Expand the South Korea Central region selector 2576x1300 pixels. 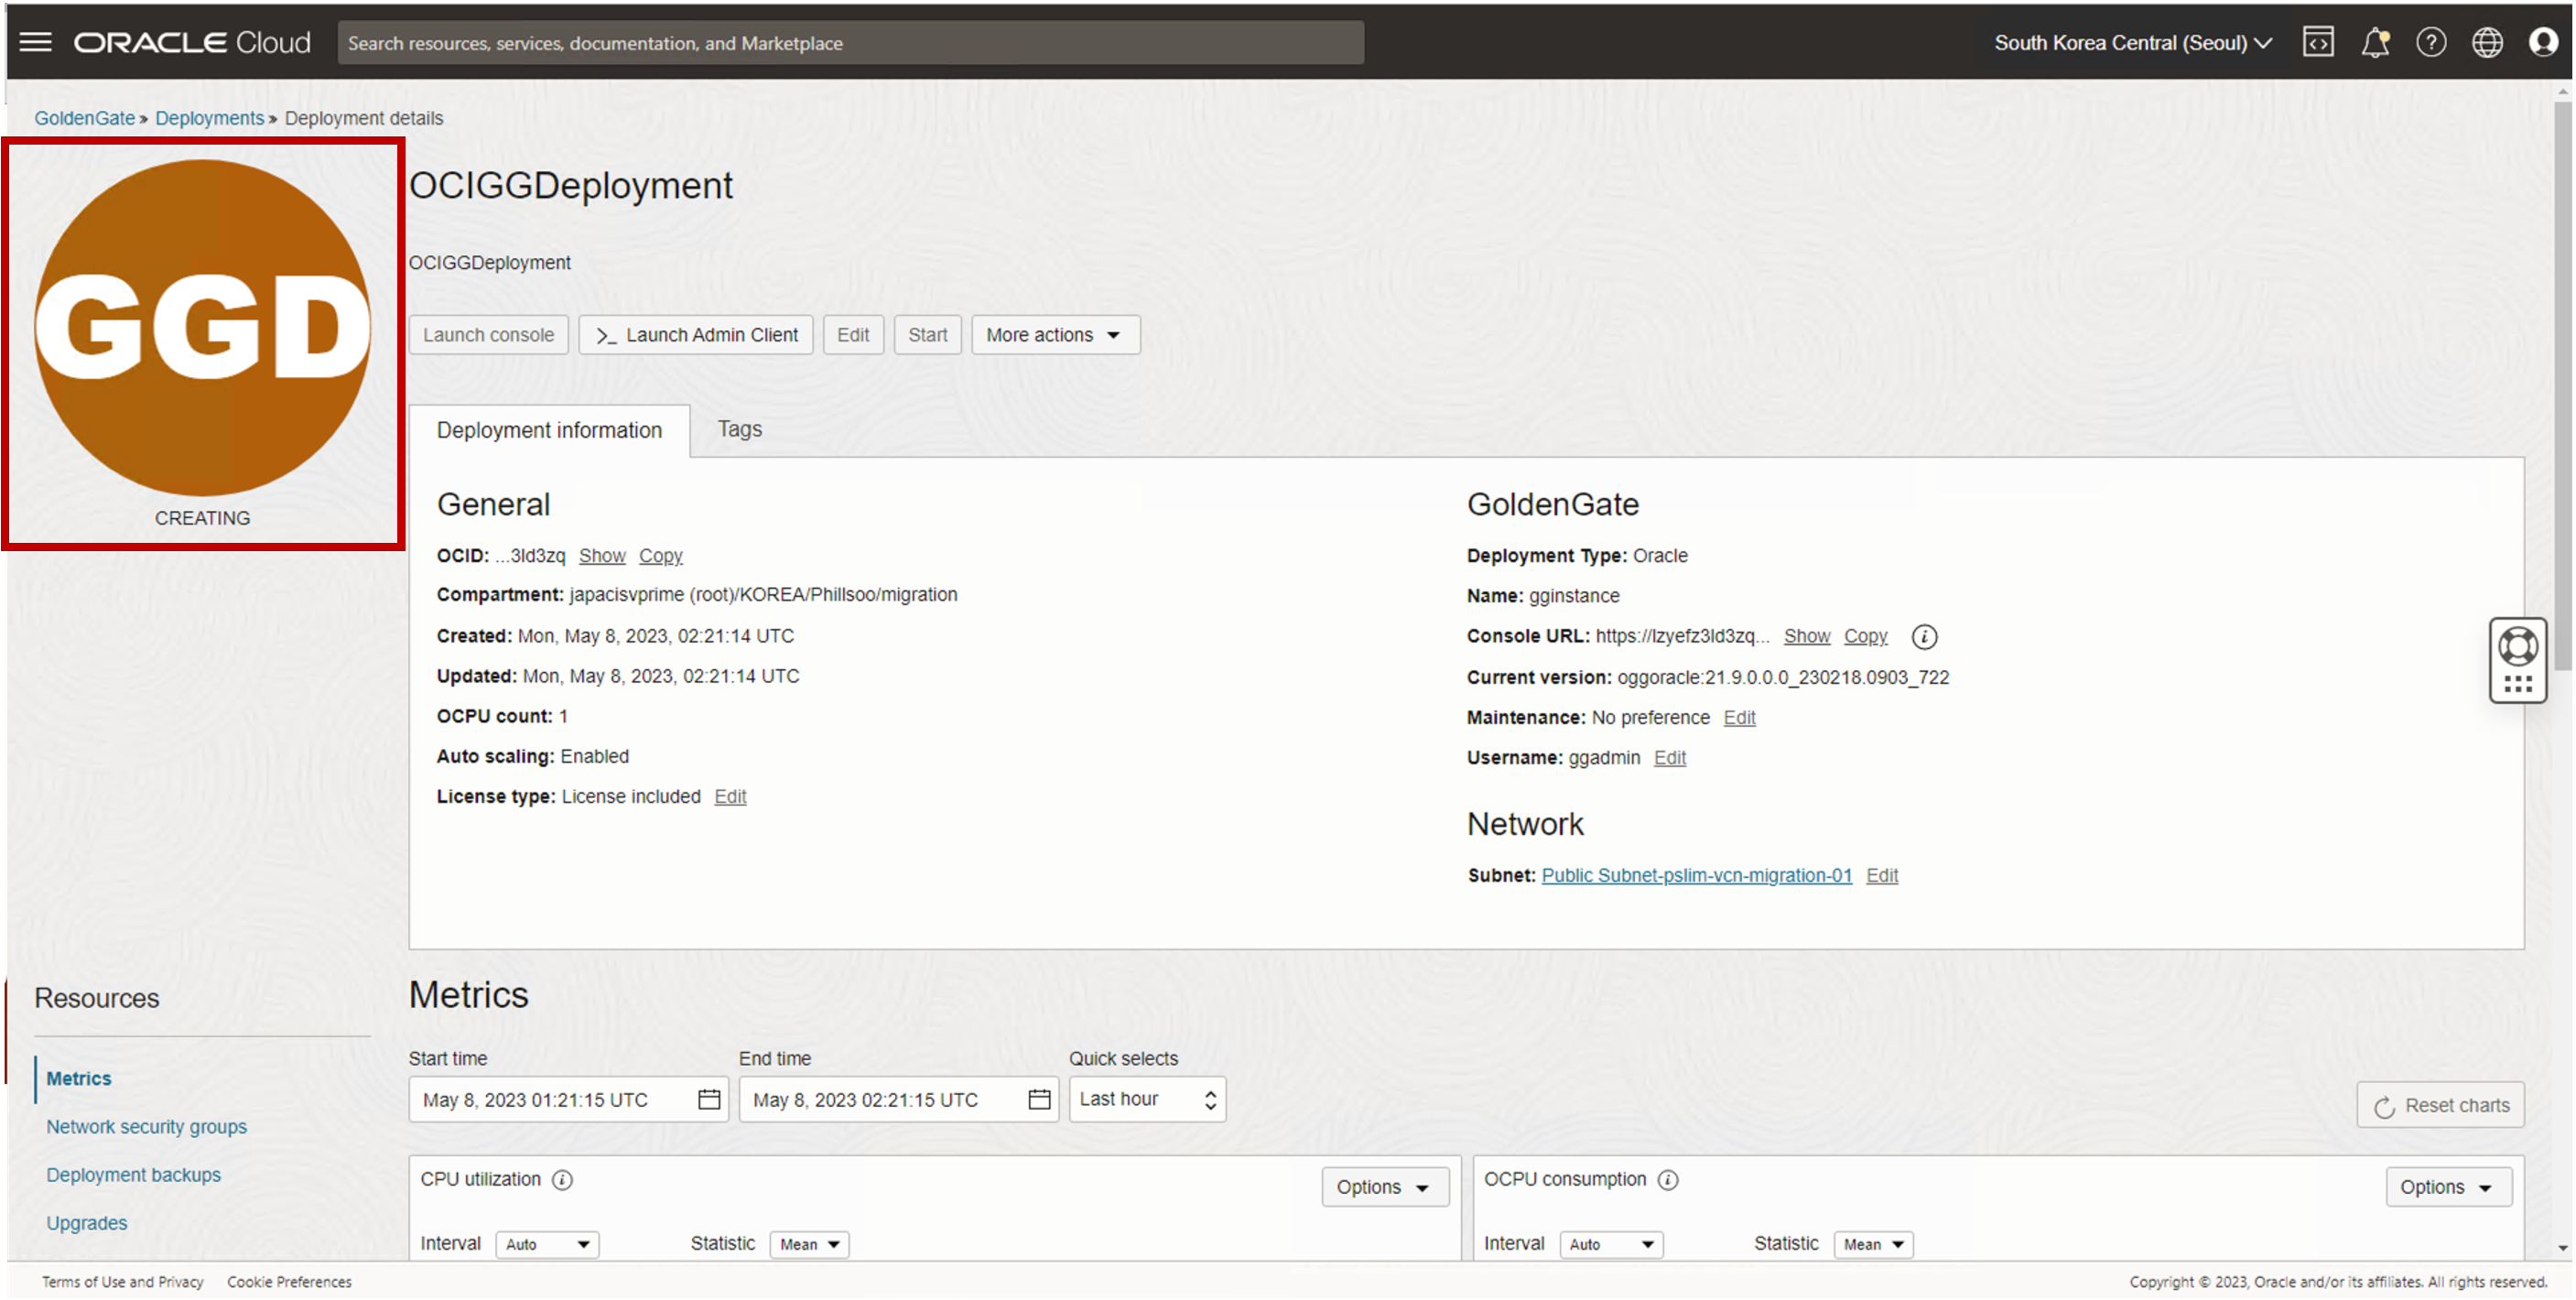pos(2132,42)
